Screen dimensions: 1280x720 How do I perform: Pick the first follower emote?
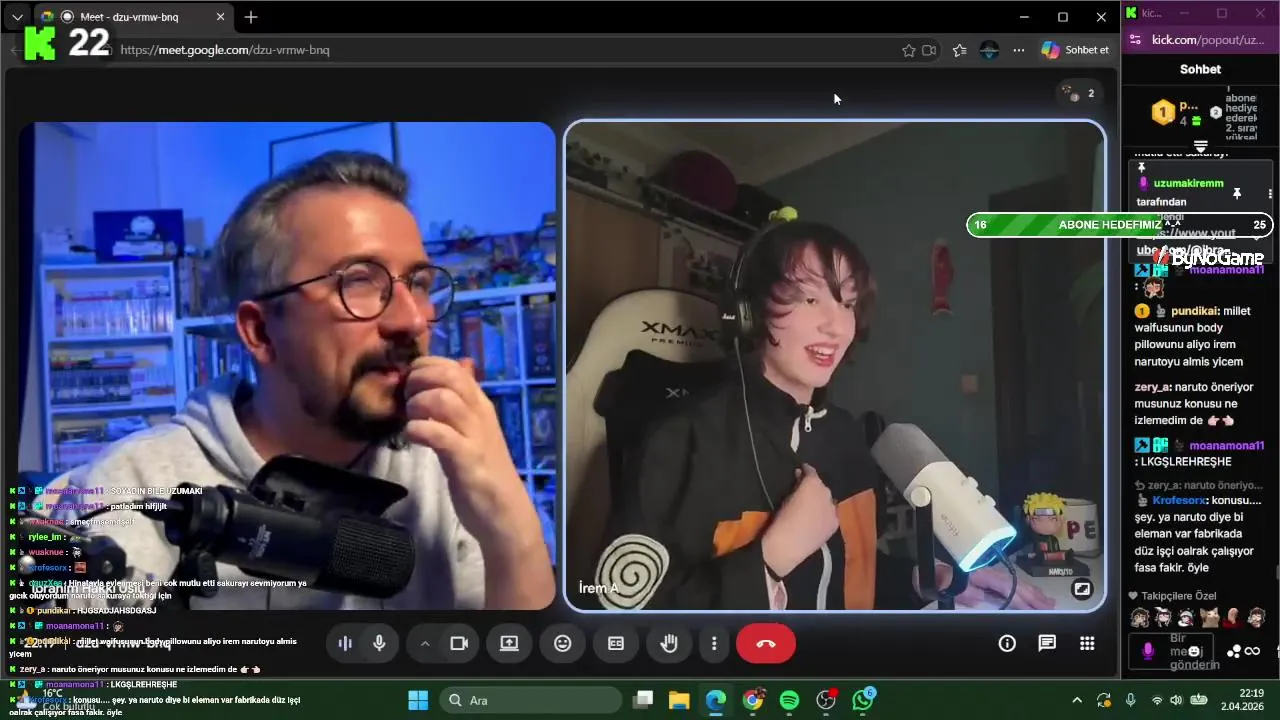pos(1139,618)
